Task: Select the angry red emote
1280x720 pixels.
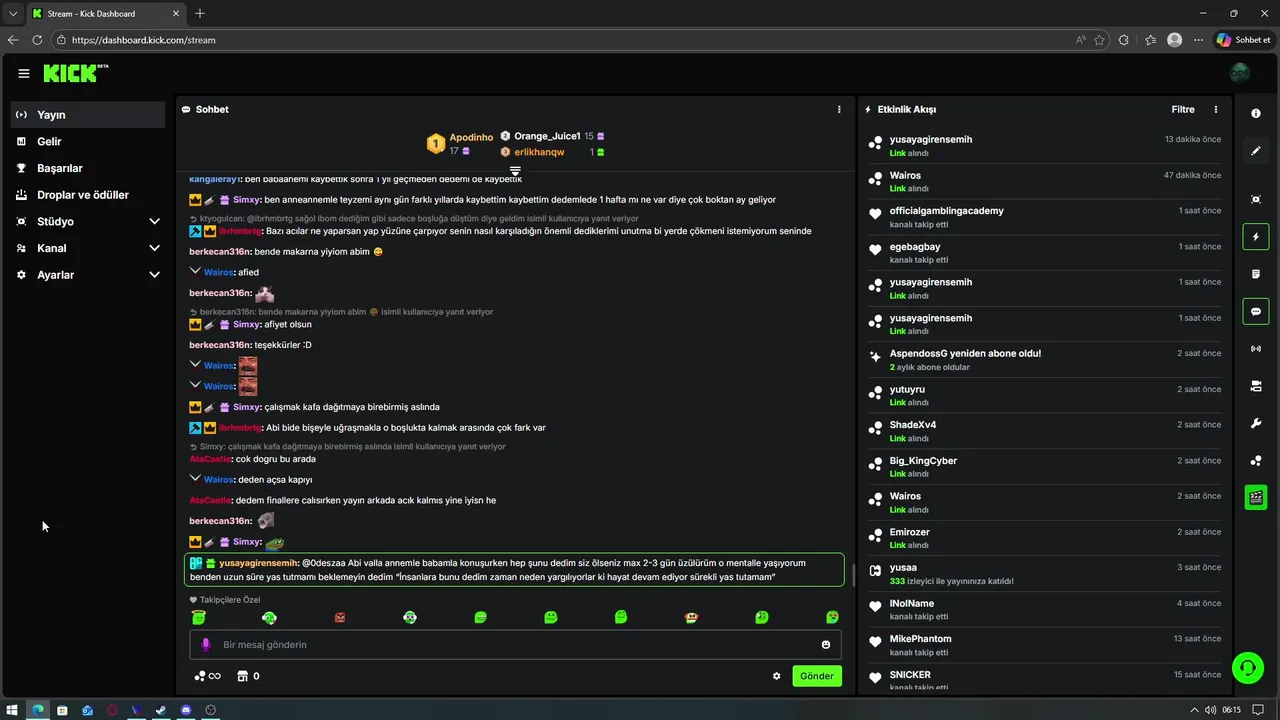Action: [x=340, y=618]
